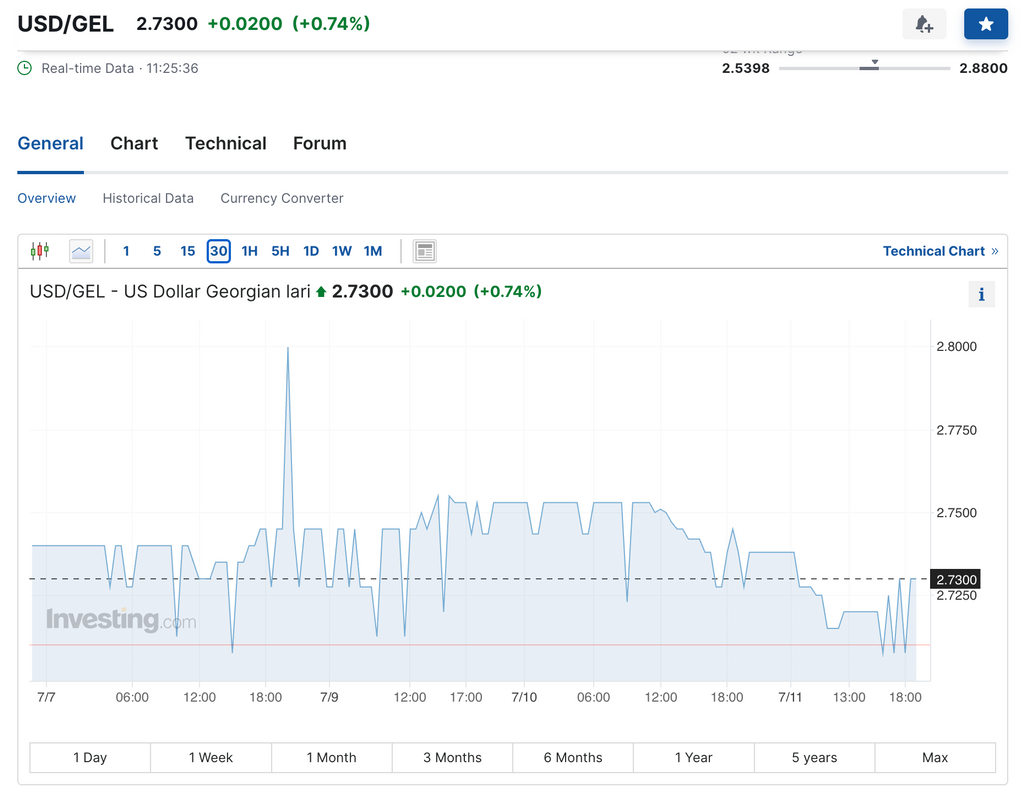
Task: Click the 2.7300 current price label on axis
Action: (x=956, y=580)
